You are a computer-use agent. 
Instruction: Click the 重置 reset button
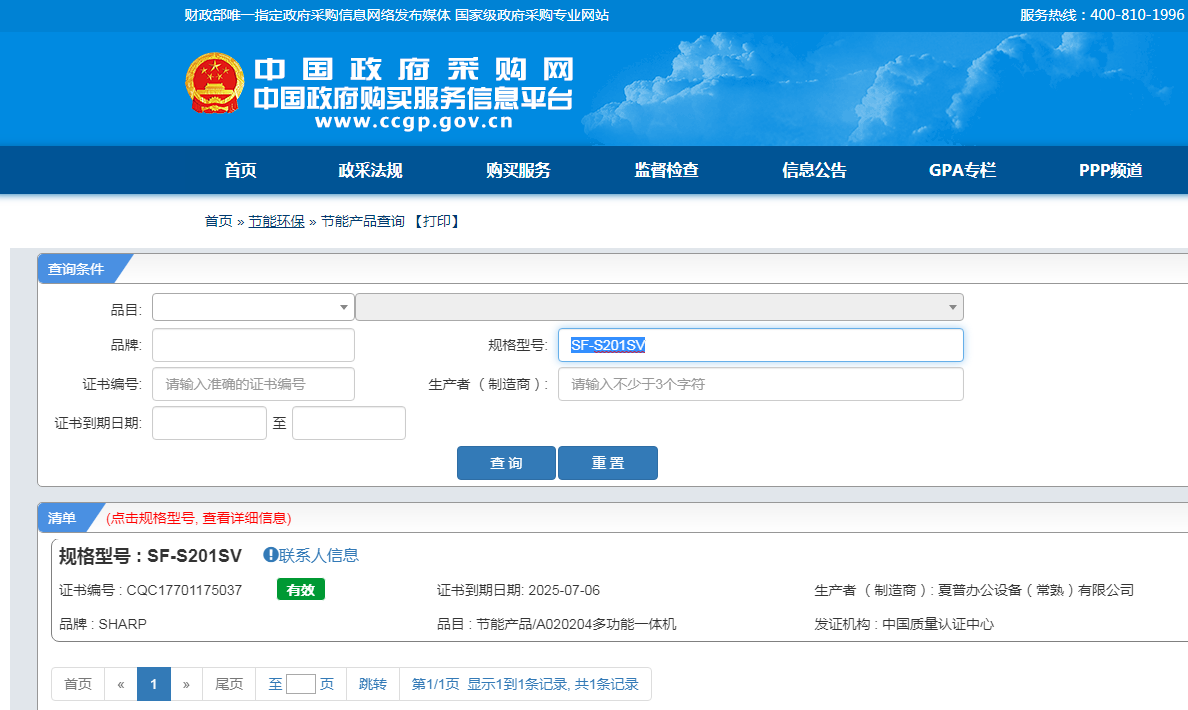click(608, 463)
